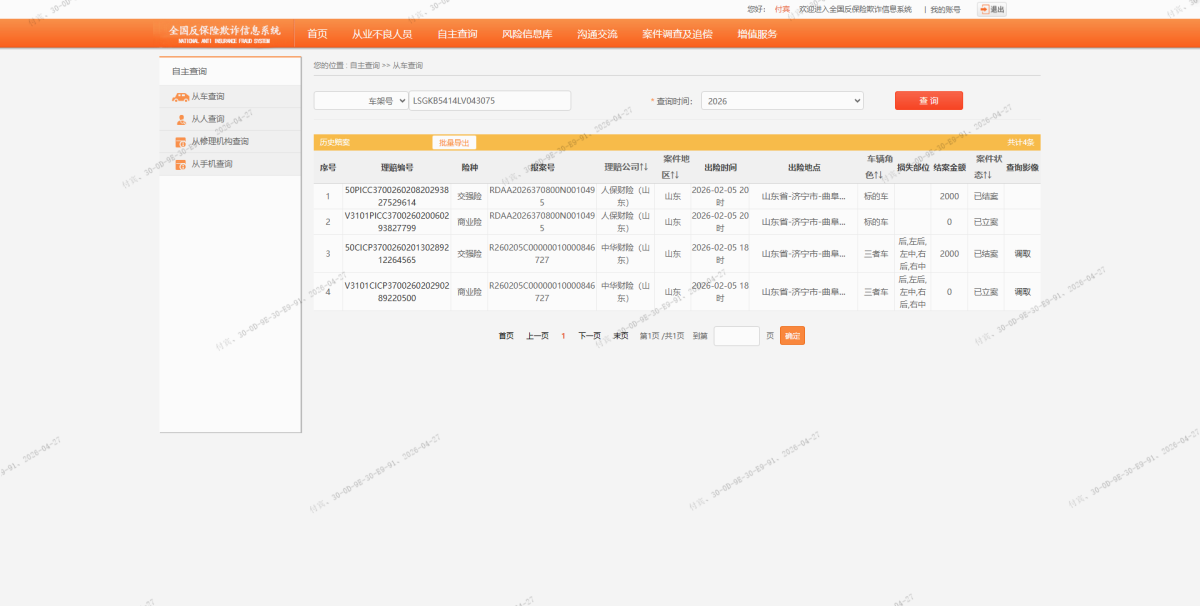The image size is (1200, 606).
Task: Click claim number V3101CICP370026020290289220500
Action: tap(397, 292)
